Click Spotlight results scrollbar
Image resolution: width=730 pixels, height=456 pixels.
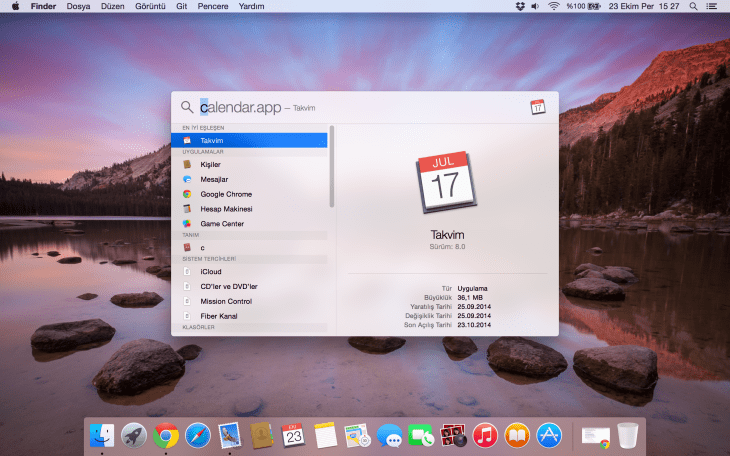tap(332, 166)
